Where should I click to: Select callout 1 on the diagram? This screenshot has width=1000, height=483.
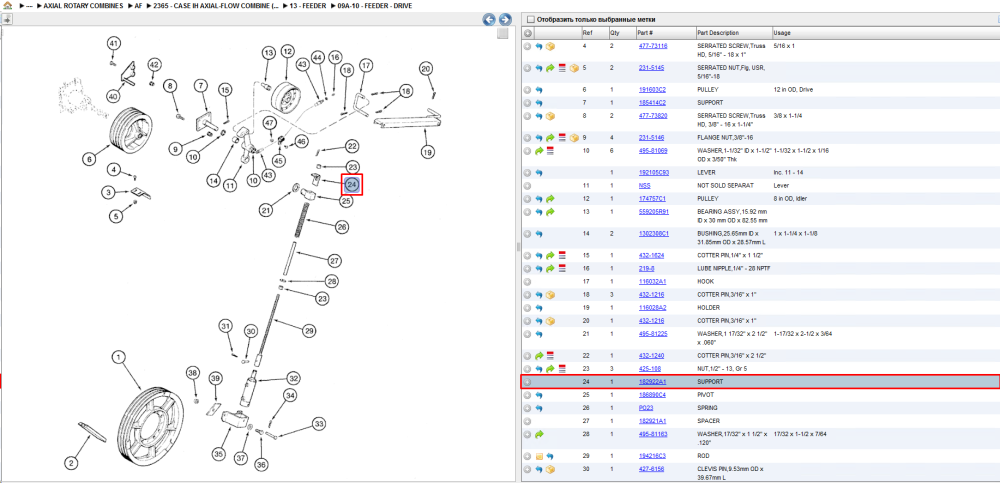[117, 358]
